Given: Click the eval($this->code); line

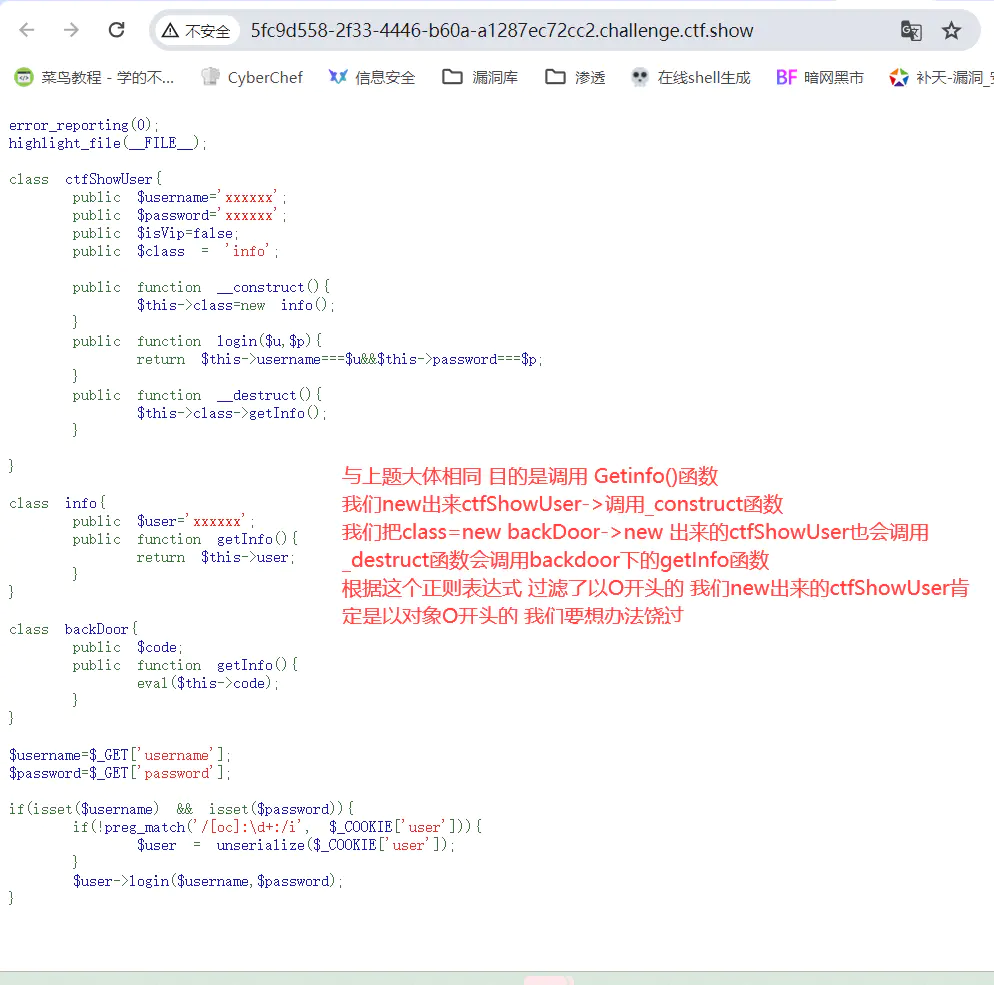Looking at the screenshot, I should 208,683.
